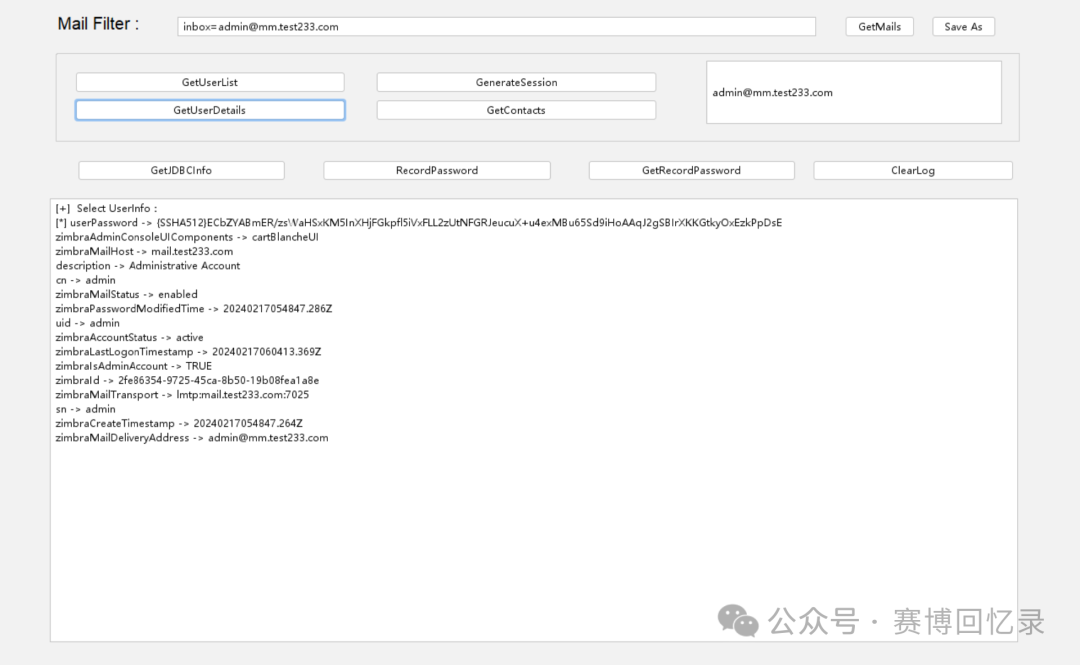
Task: Focus the Mail Filter input field
Action: pyautogui.click(x=496, y=27)
